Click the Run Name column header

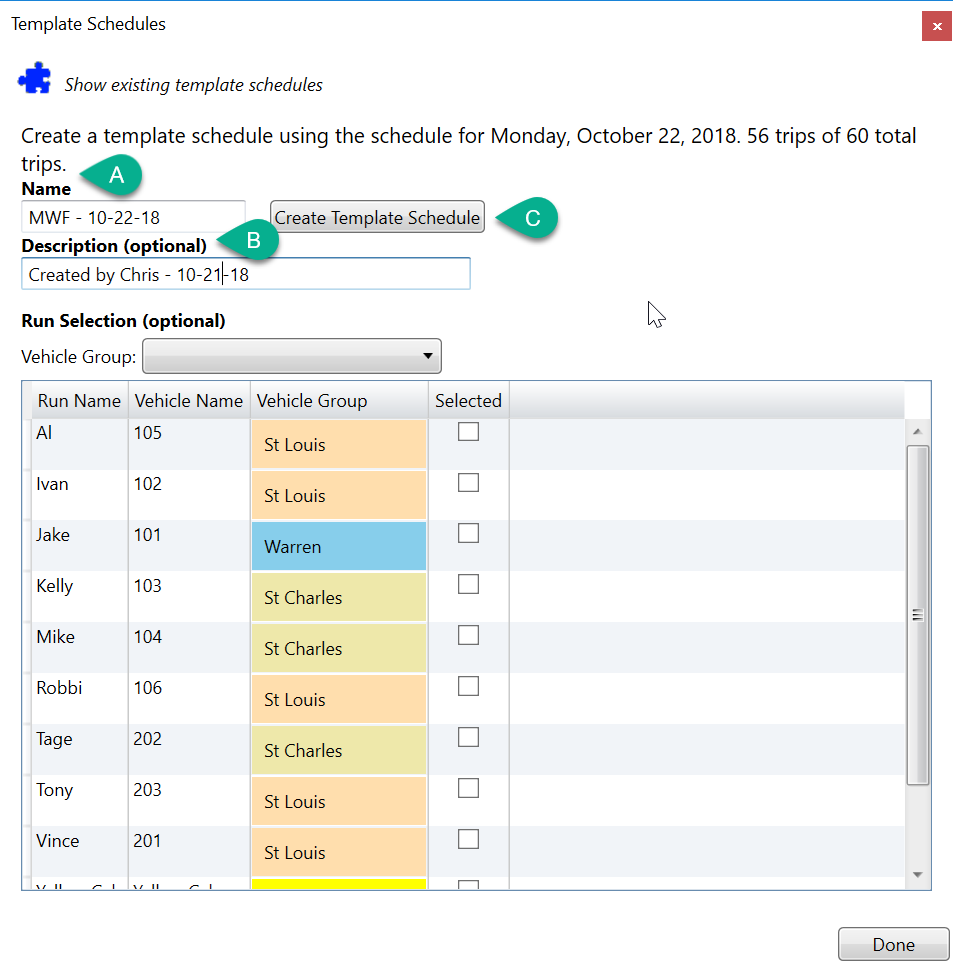click(78, 399)
